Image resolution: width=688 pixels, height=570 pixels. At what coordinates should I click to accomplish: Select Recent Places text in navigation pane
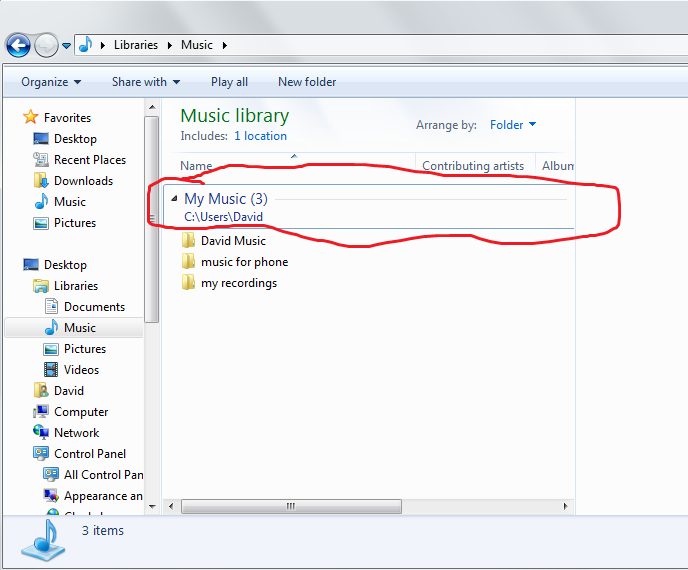click(x=90, y=160)
